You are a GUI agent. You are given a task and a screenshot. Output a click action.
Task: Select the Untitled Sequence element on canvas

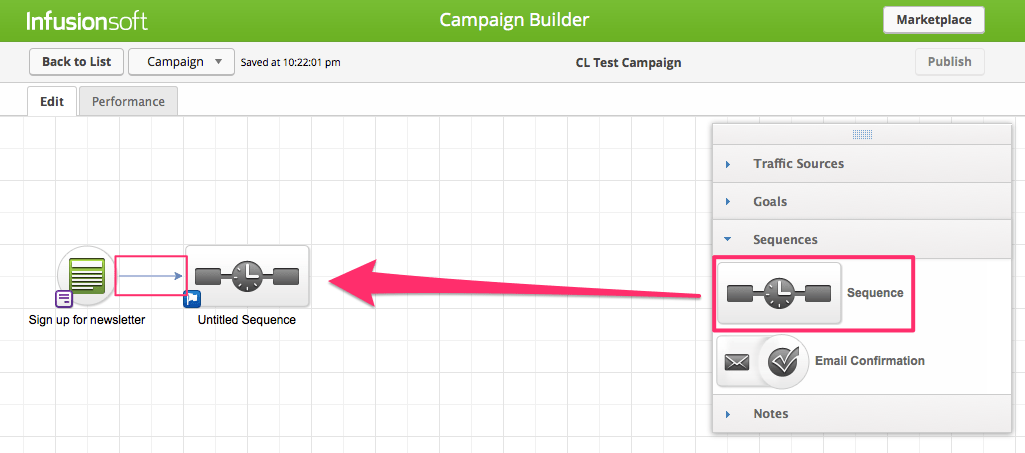tap(247, 276)
